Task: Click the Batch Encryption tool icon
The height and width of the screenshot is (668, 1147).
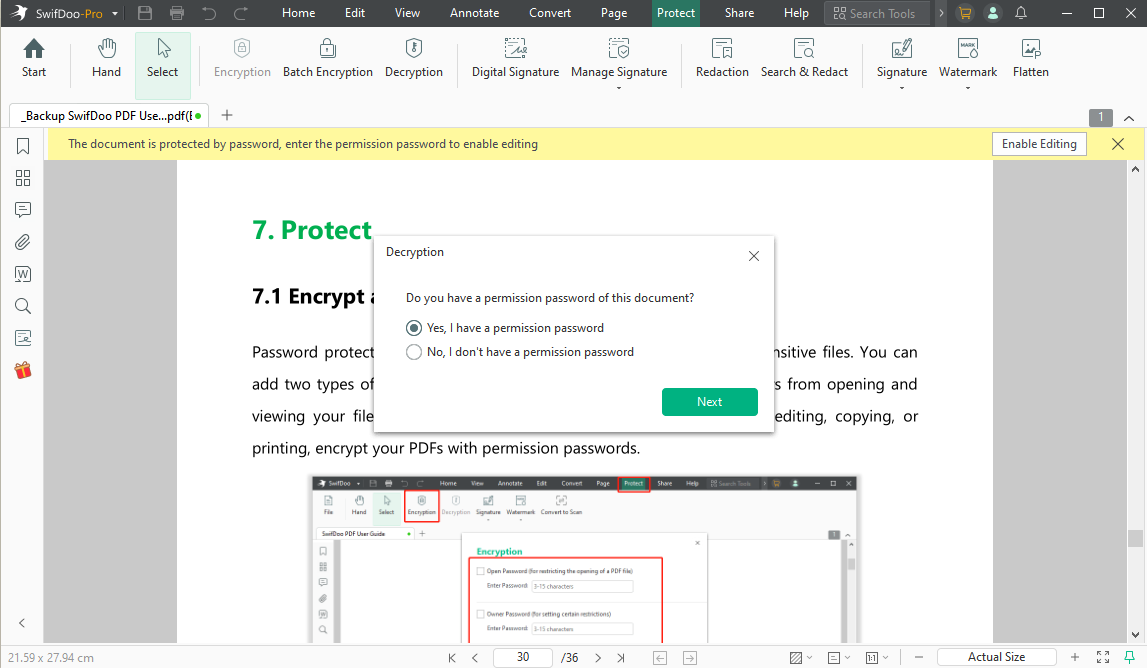Action: (x=327, y=49)
